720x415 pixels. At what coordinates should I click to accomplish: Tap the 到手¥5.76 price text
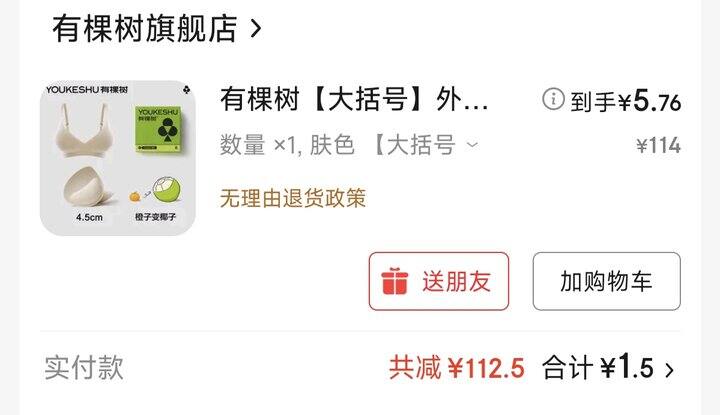coord(625,101)
